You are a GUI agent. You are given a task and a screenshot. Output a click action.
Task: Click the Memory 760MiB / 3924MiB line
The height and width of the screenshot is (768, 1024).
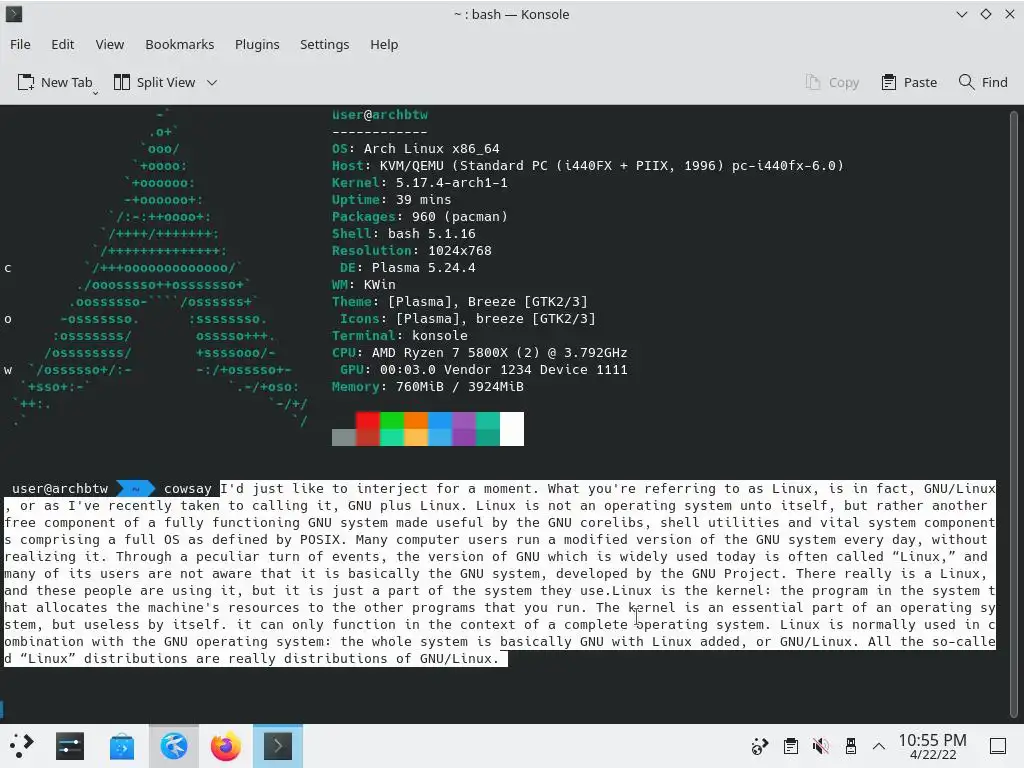428,387
